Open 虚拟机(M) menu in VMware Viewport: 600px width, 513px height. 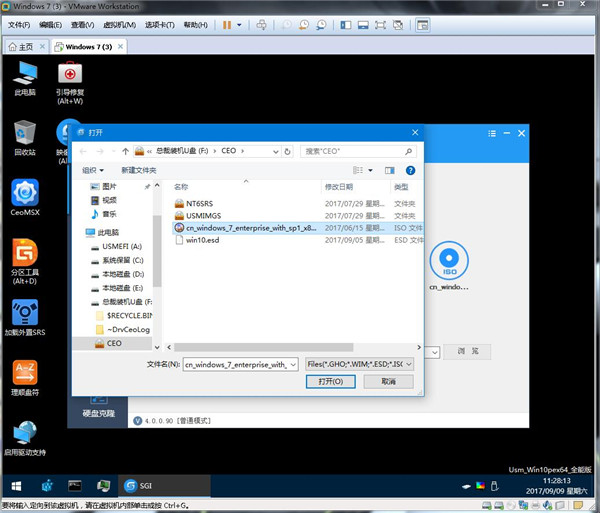tap(119, 25)
